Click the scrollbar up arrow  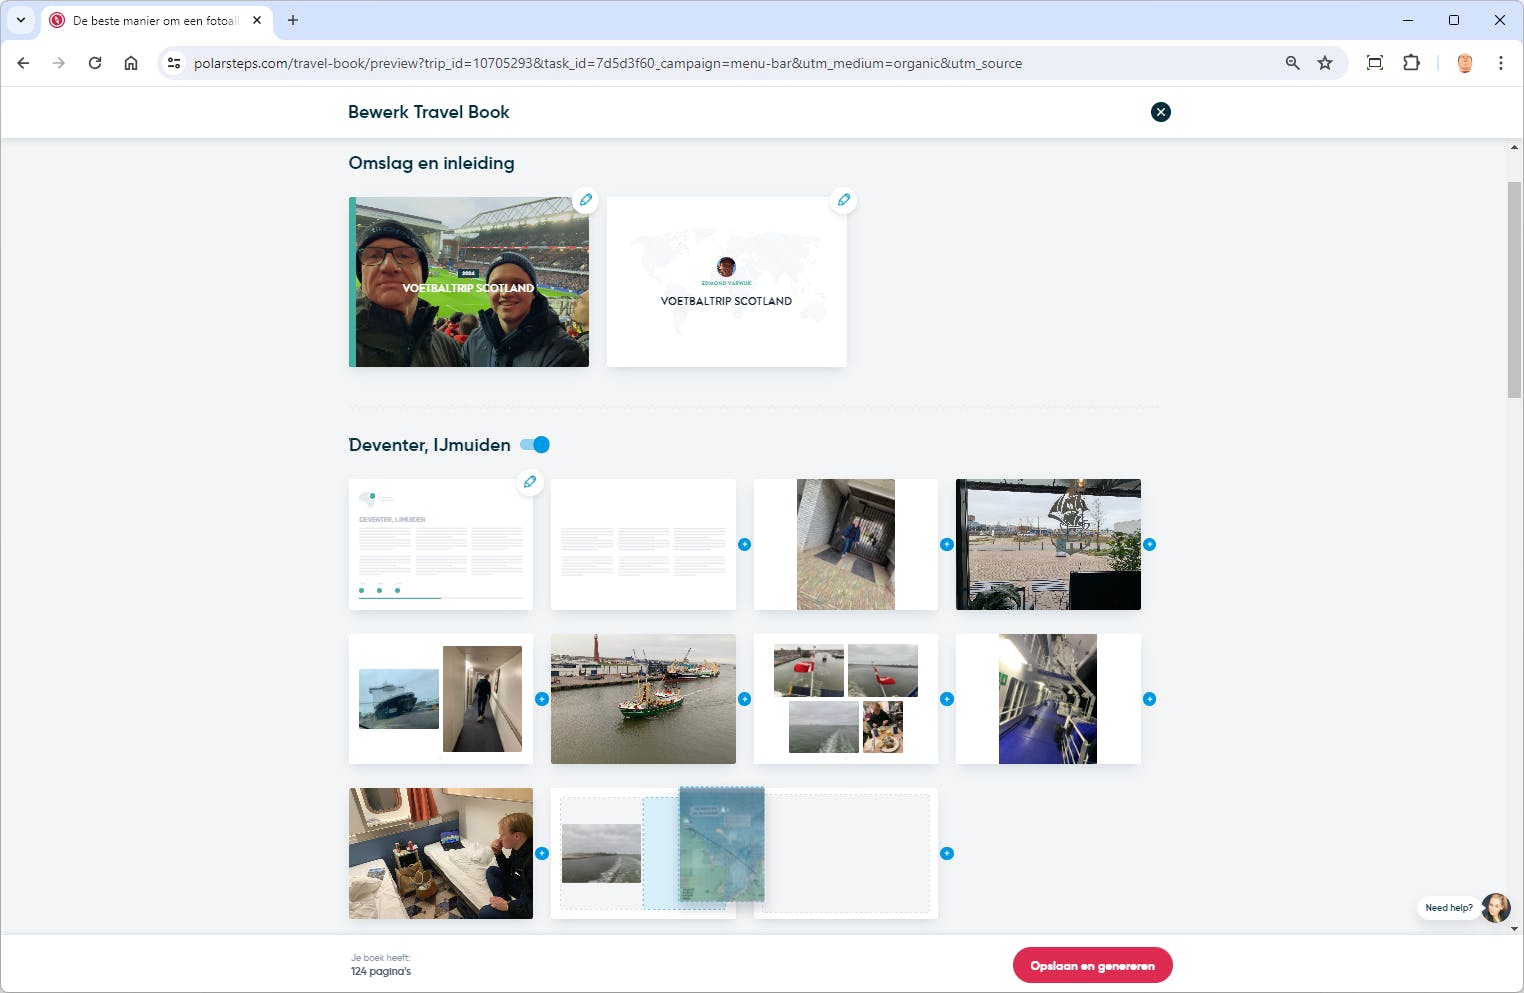click(x=1514, y=147)
